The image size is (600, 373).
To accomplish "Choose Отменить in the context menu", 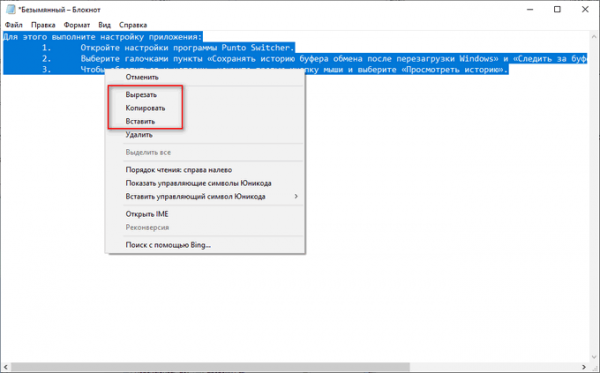I will tap(205, 77).
